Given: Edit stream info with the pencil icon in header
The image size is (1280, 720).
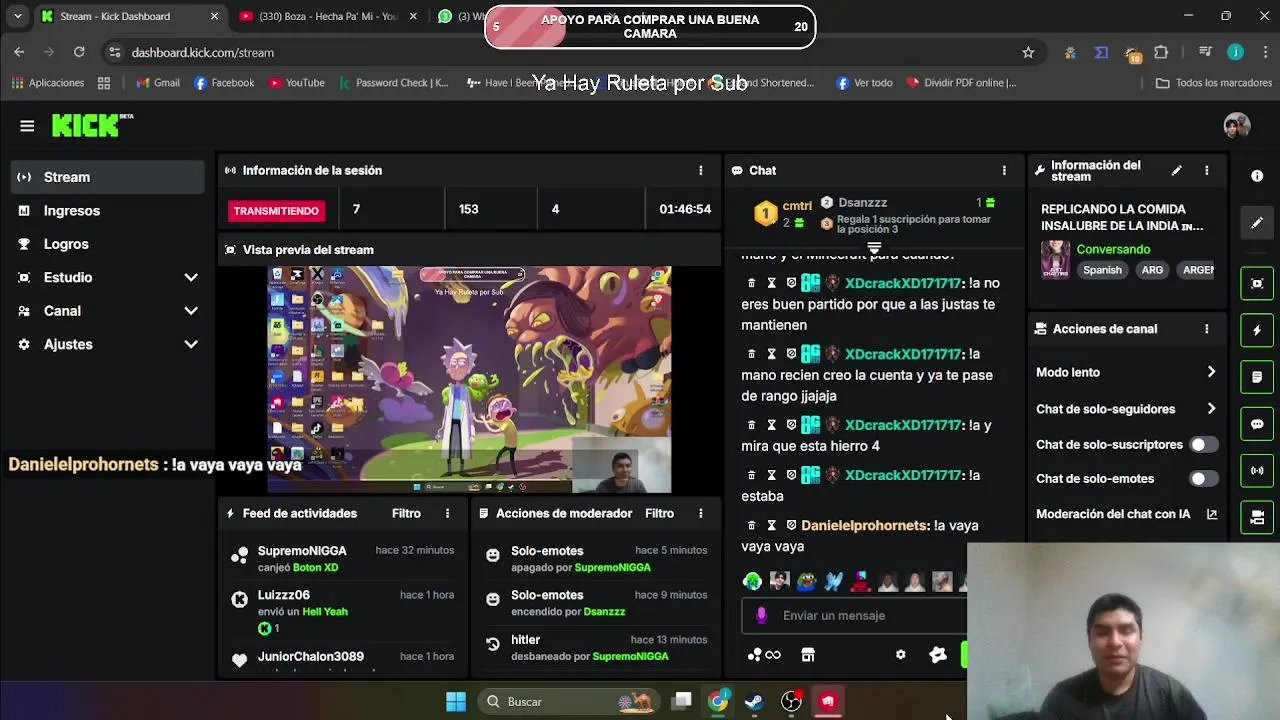Looking at the screenshot, I should click(1177, 171).
